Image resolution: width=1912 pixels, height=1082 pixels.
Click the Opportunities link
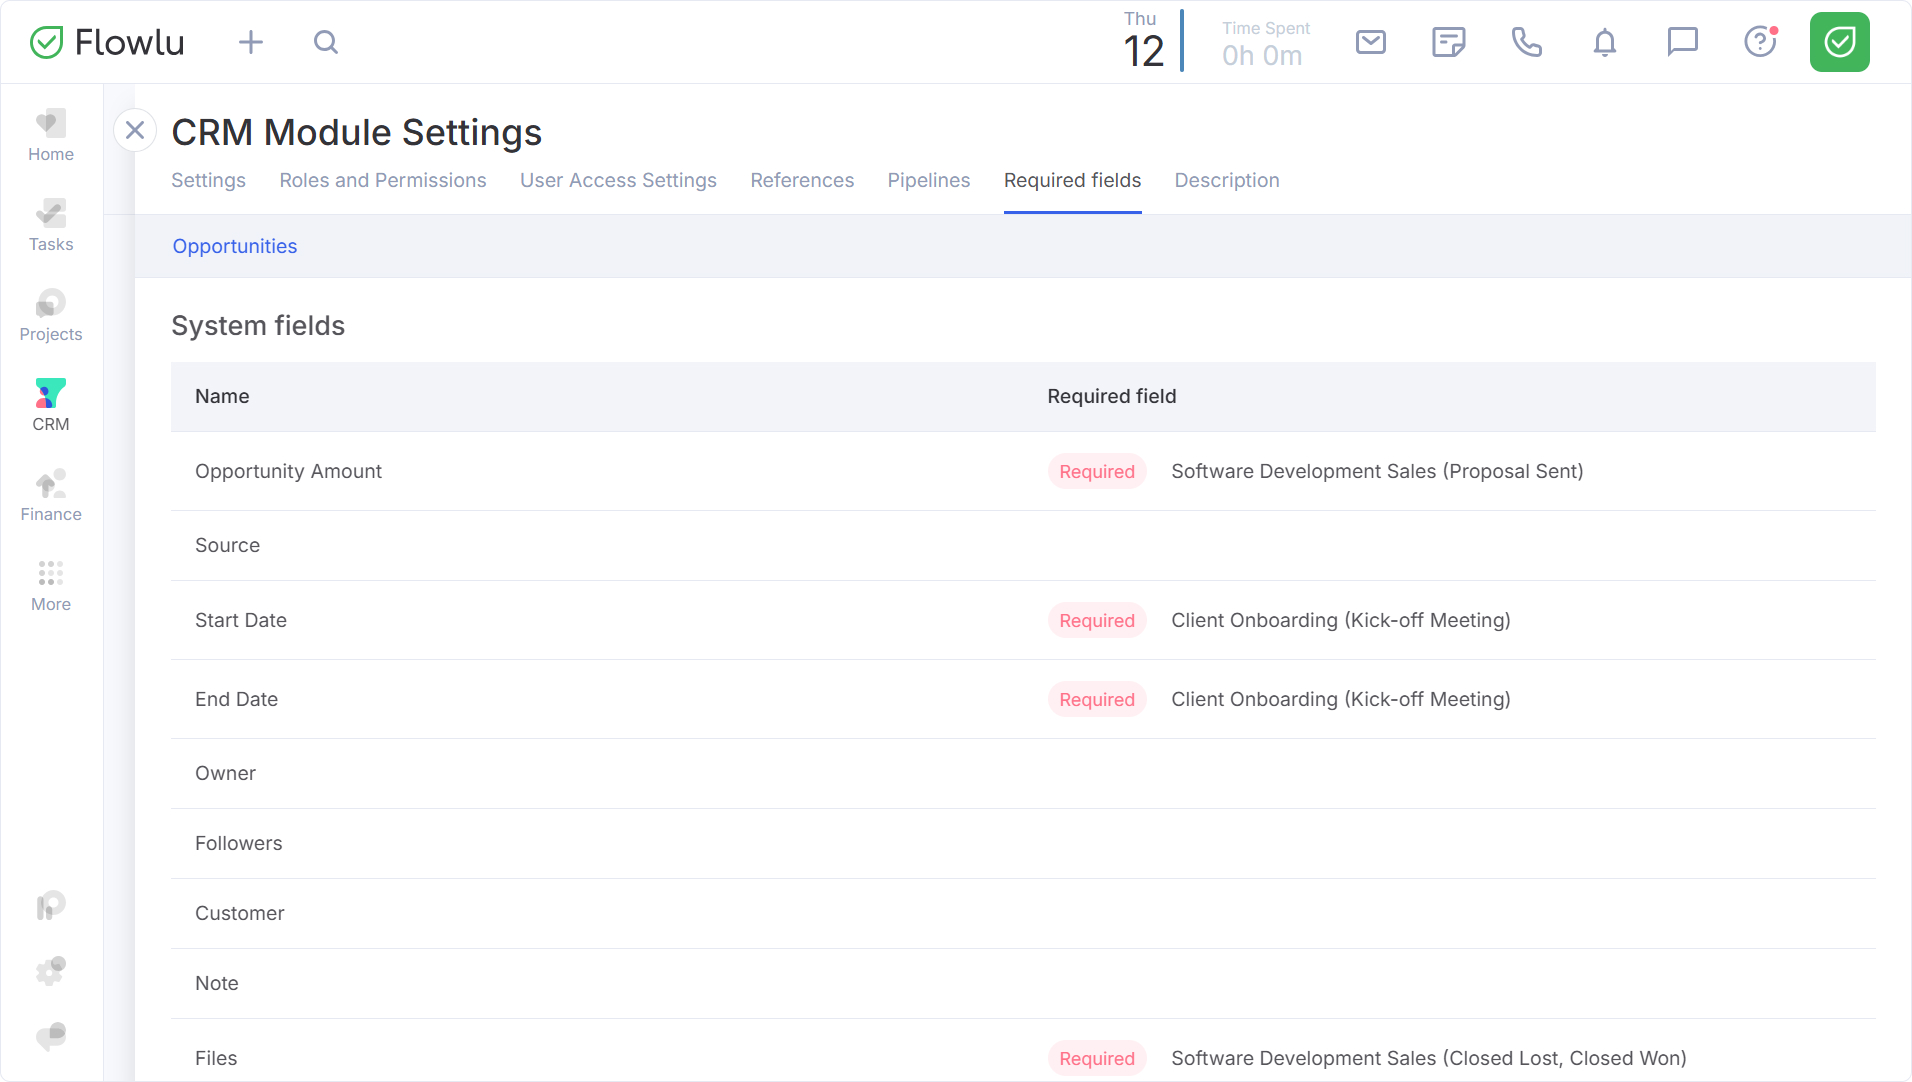[235, 246]
